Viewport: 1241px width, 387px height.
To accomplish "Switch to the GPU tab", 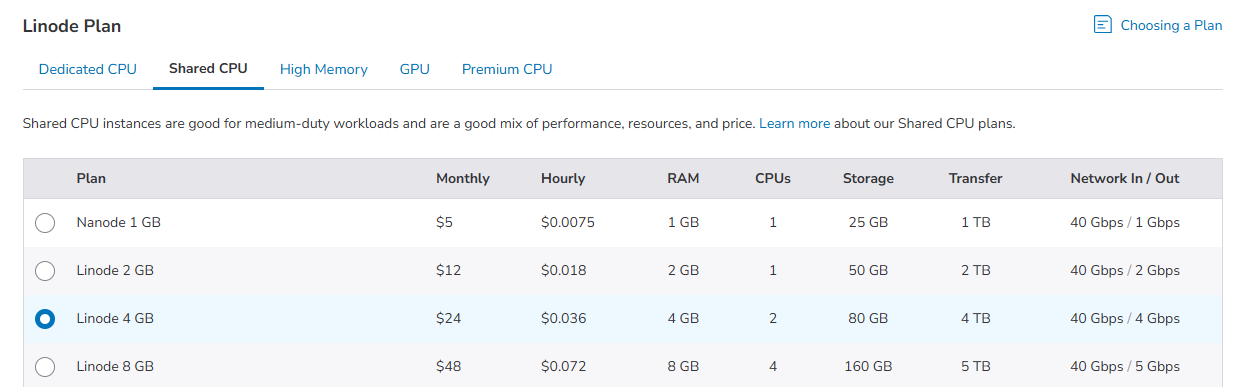I will [415, 69].
